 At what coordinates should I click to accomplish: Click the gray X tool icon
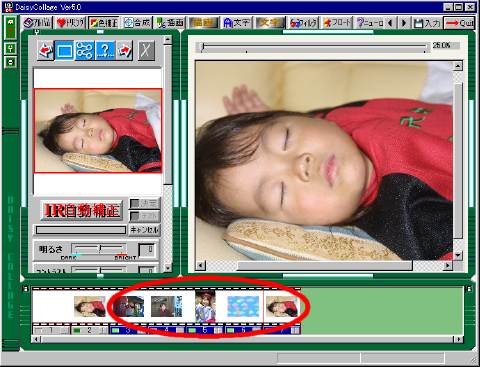click(146, 51)
